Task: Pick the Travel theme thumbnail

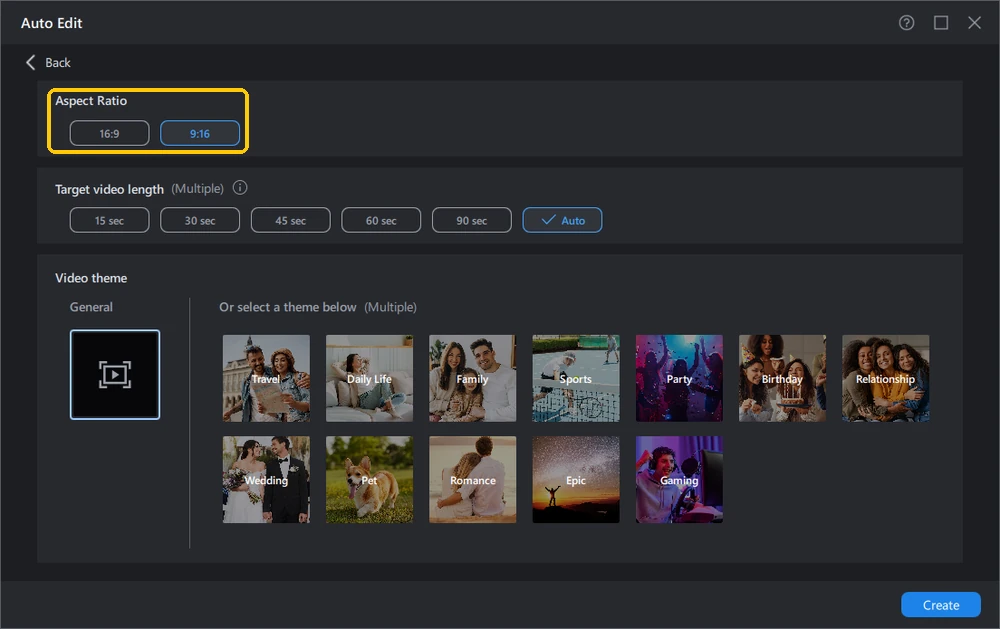Action: (266, 378)
